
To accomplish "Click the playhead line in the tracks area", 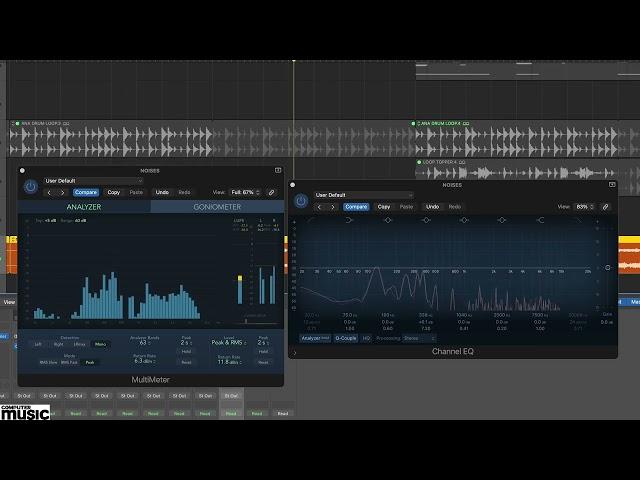I will (x=293, y=118).
